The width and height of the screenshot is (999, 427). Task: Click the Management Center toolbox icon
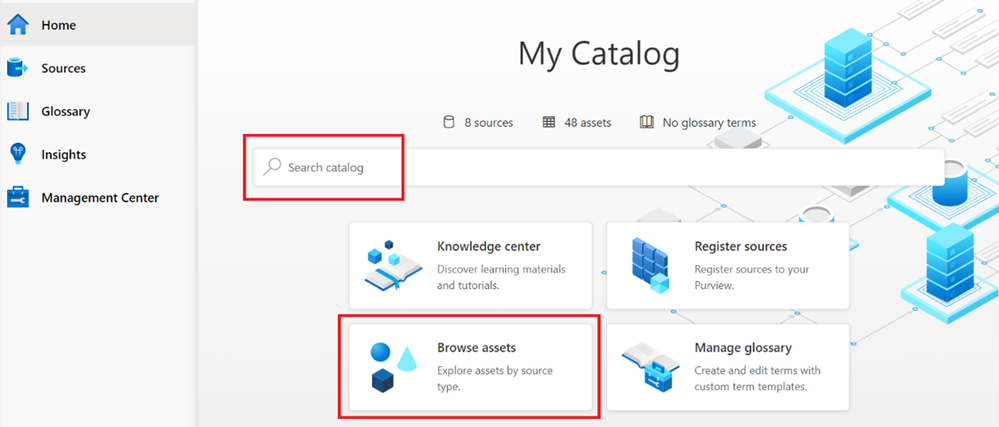(18, 198)
